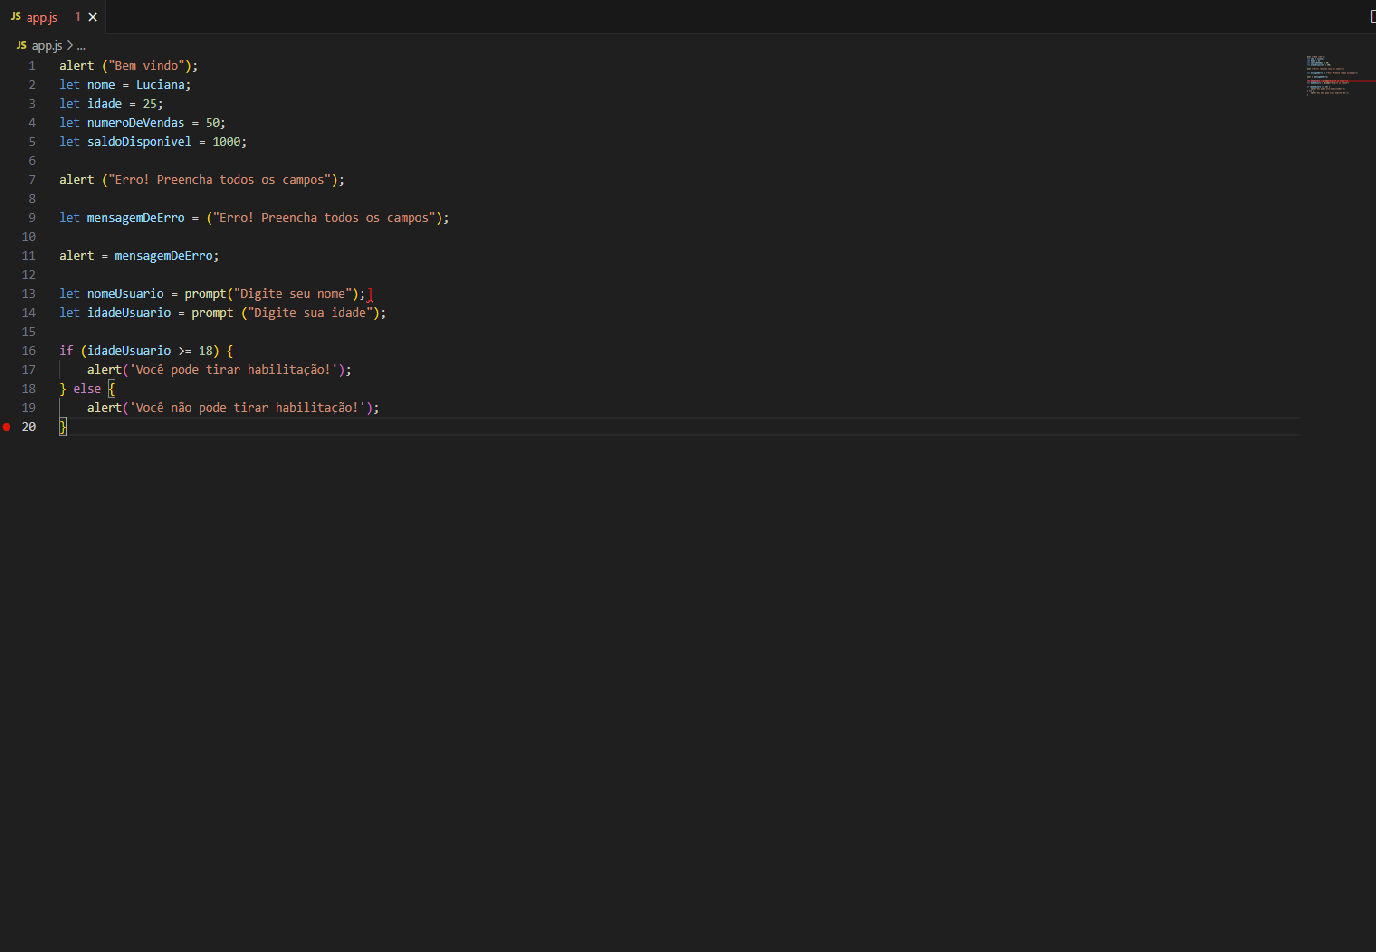Viewport: 1376px width, 952px height.
Task: Place cursor on 'let nome = Luciana;'
Action: [125, 85]
